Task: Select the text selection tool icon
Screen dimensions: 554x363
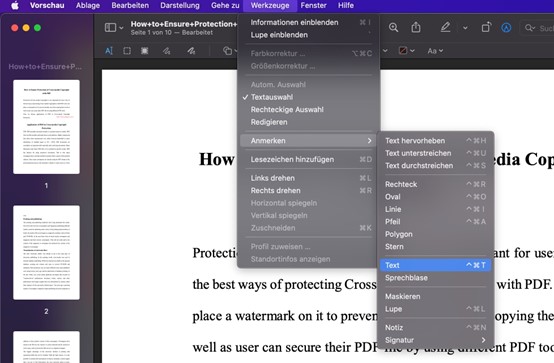Action: click(109, 51)
